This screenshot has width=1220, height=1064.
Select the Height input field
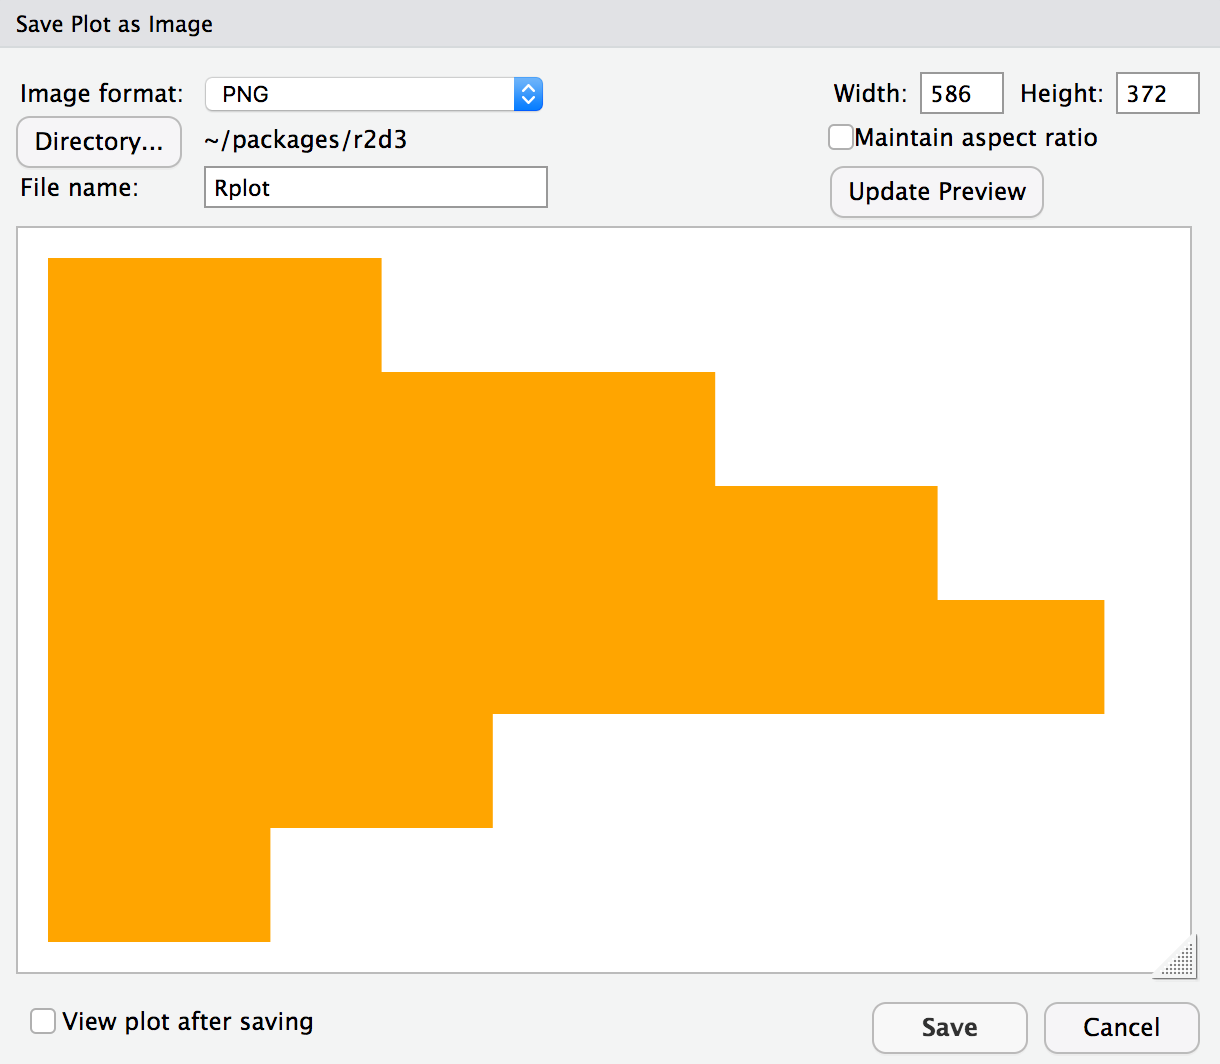point(1156,94)
